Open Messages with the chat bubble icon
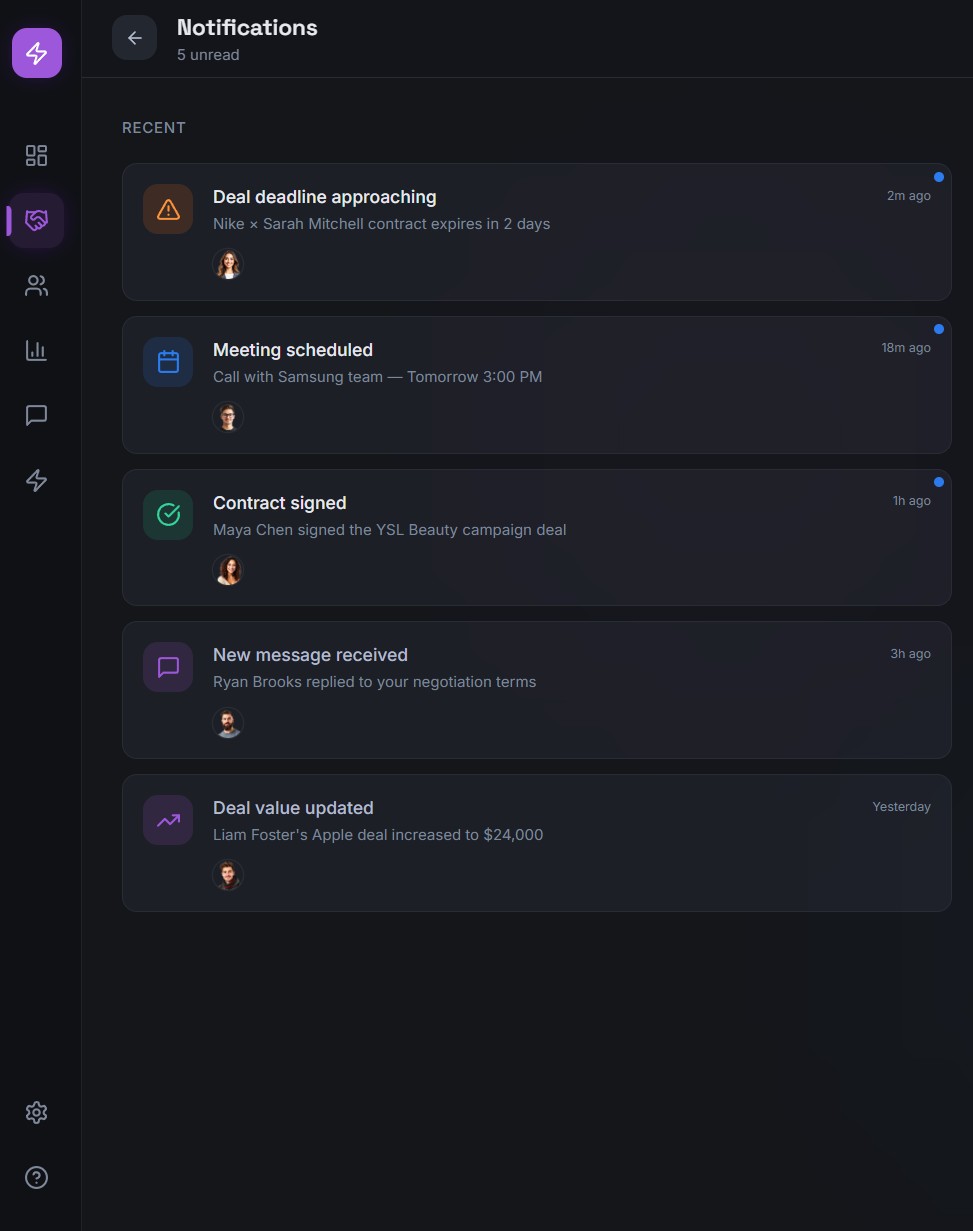The width and height of the screenshot is (973, 1231). tap(36, 415)
